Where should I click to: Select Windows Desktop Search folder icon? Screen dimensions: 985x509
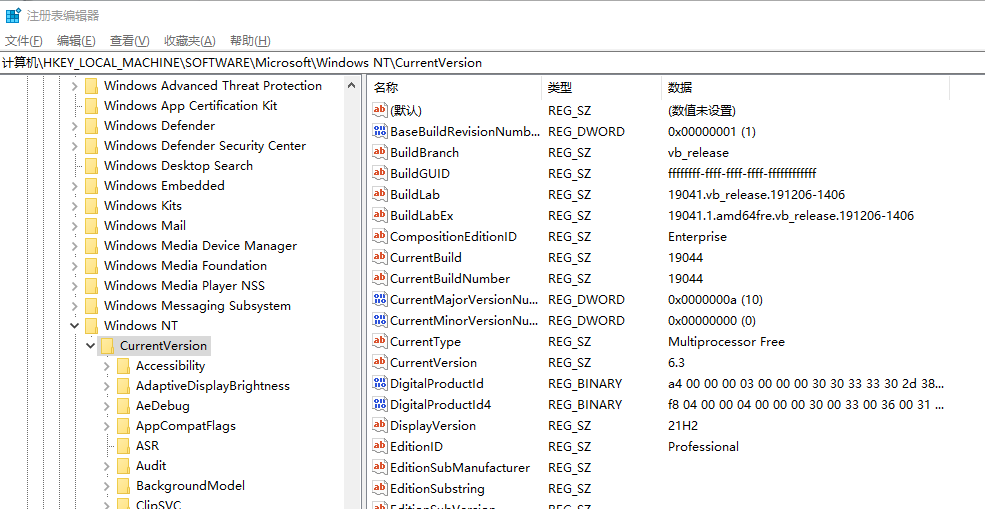pyautogui.click(x=92, y=166)
